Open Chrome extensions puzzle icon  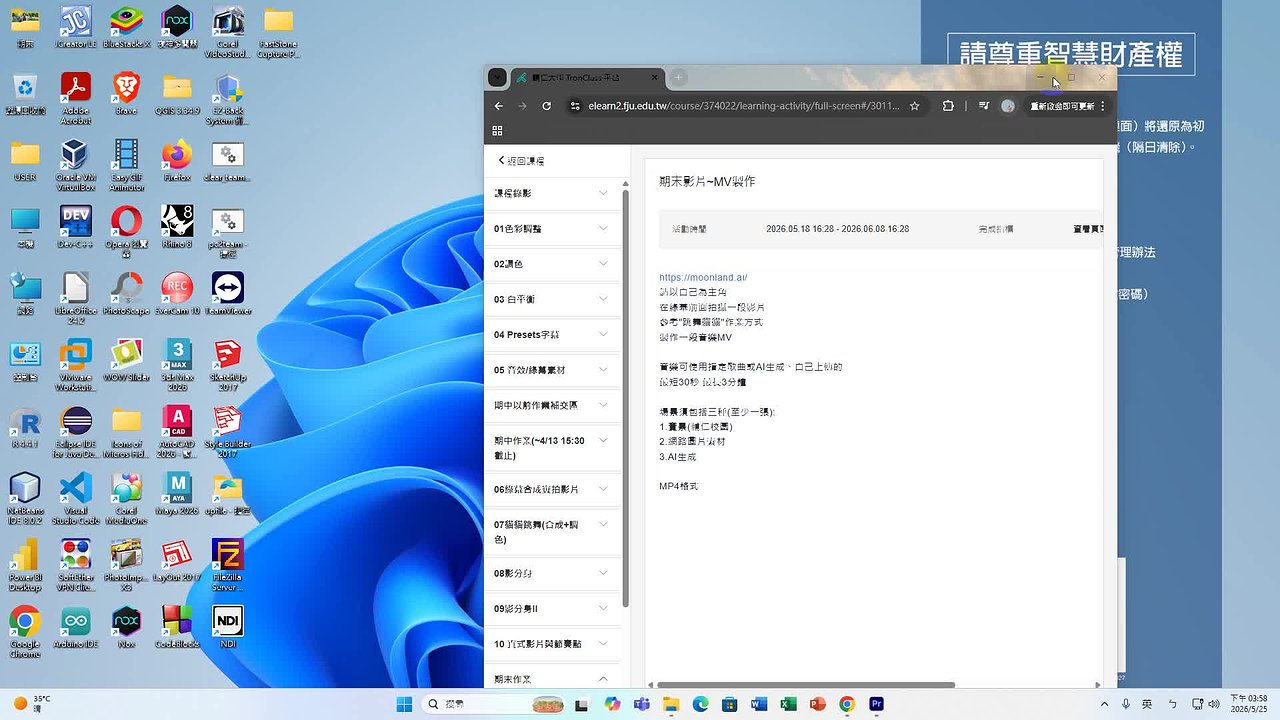(x=948, y=106)
